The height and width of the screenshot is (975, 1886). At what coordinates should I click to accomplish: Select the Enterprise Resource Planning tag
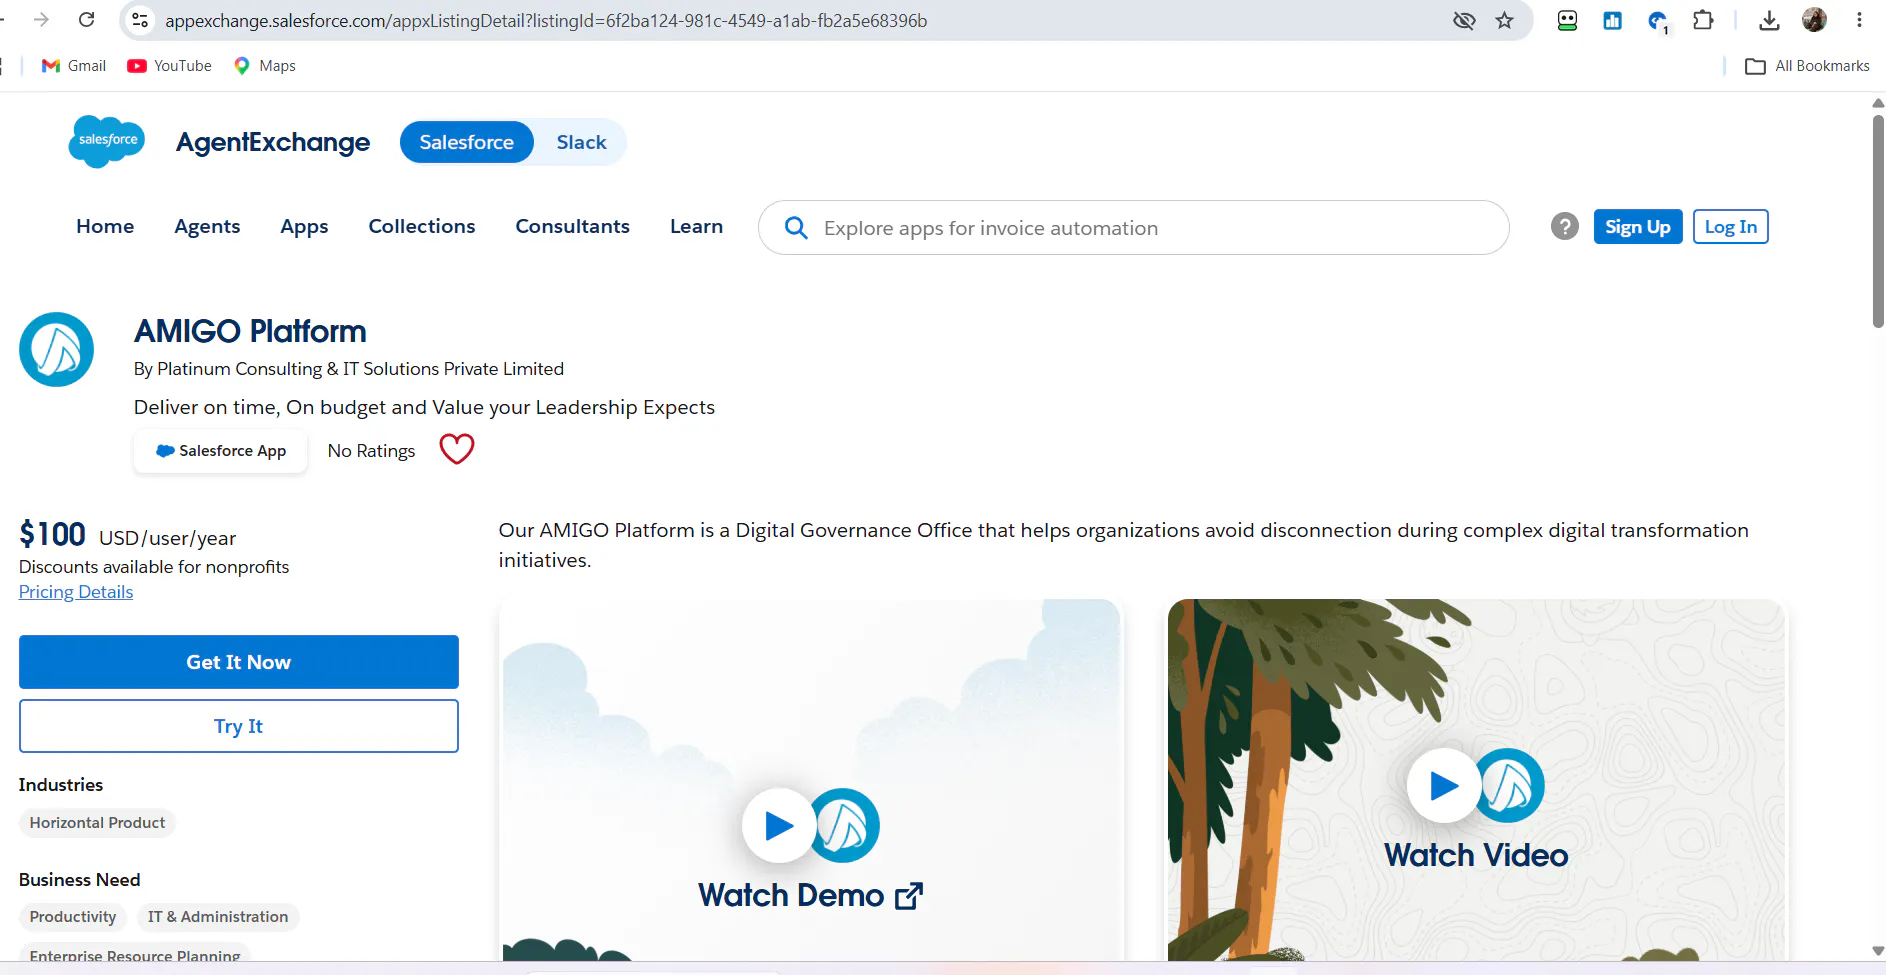point(135,955)
